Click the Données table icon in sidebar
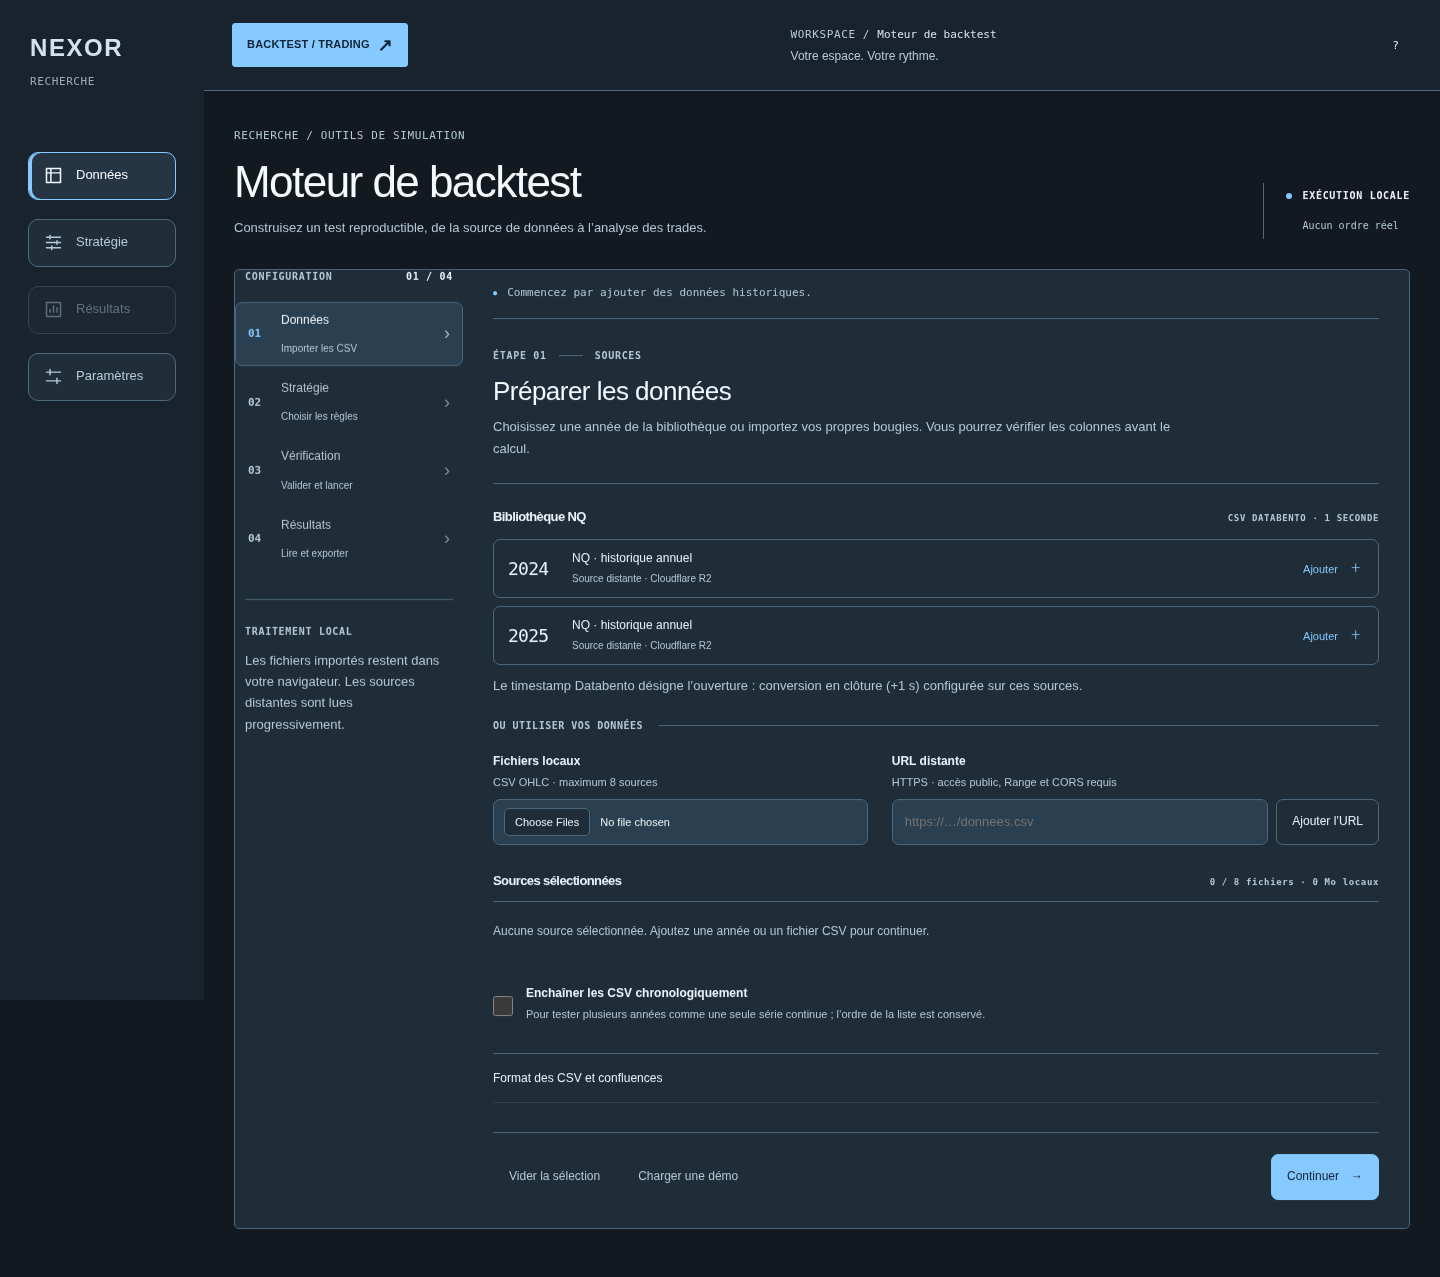Viewport: 1440px width, 1277px height. (54, 176)
